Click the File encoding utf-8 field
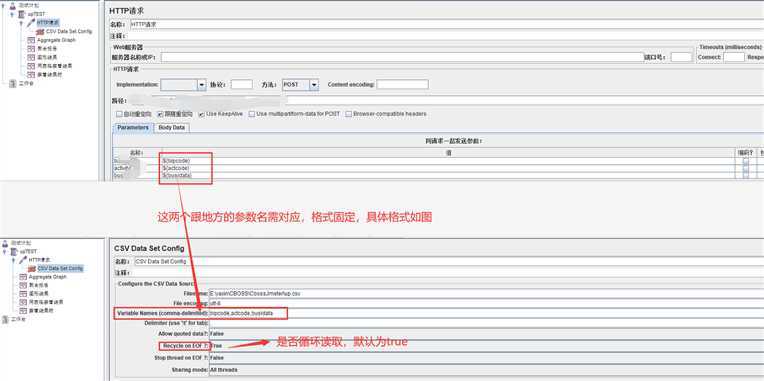The width and height of the screenshot is (764, 381). 486,304
